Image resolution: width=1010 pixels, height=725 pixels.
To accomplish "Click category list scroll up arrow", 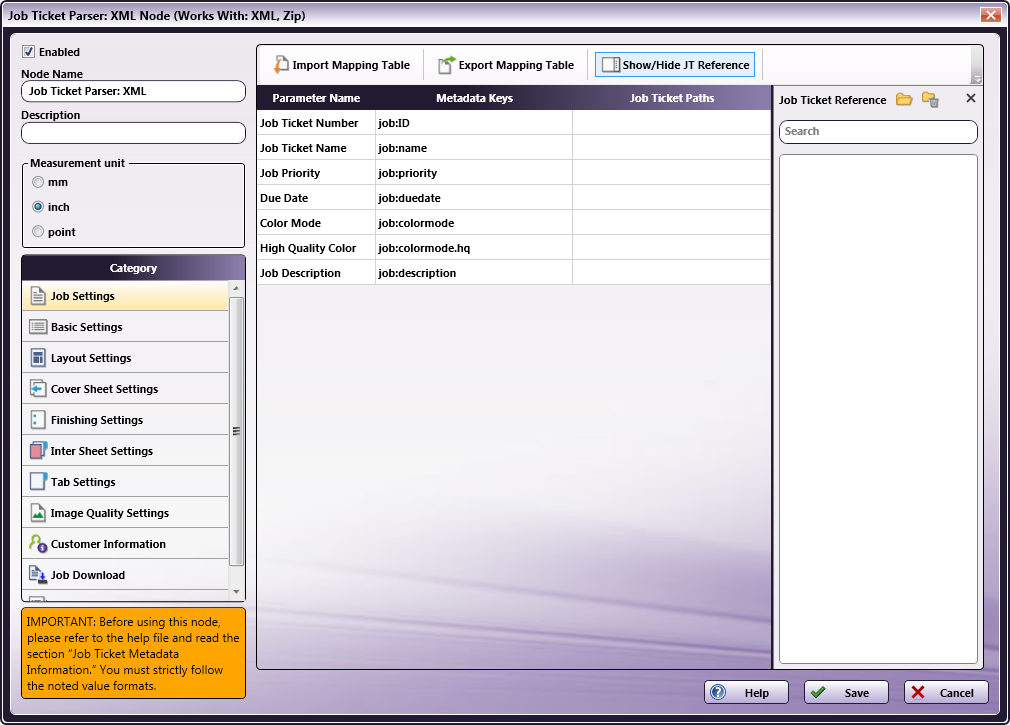I will 236,288.
